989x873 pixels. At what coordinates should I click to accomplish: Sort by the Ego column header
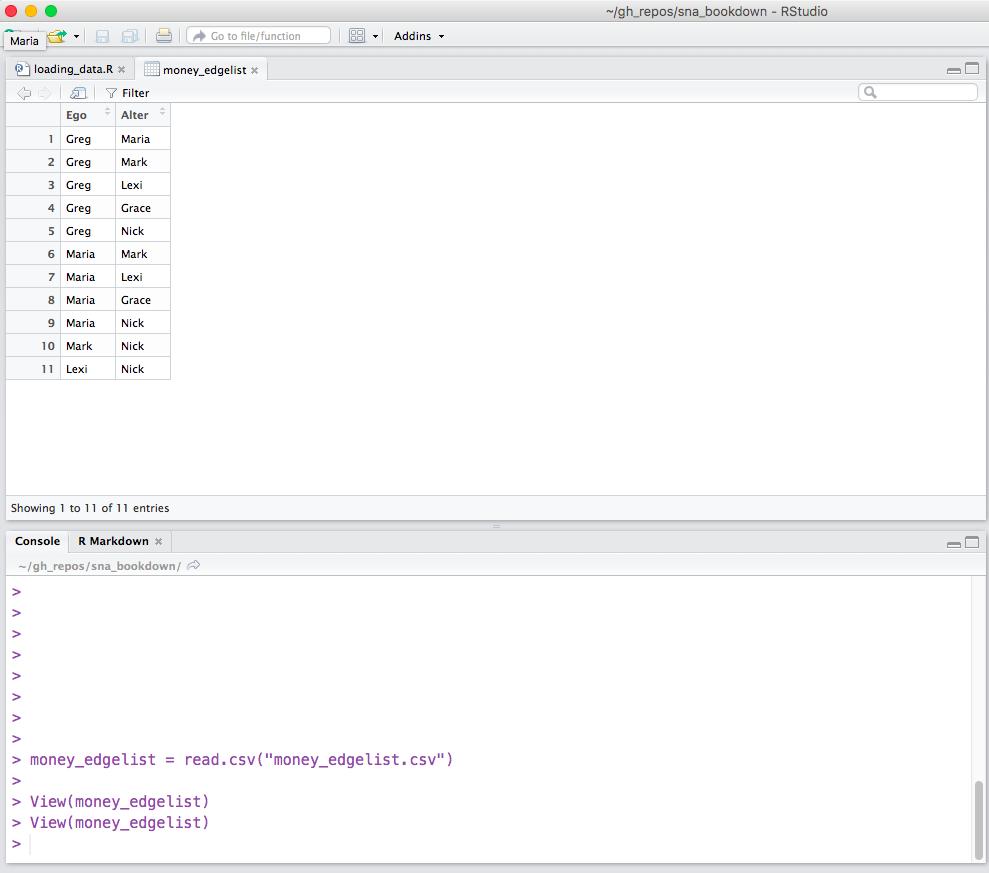point(87,115)
